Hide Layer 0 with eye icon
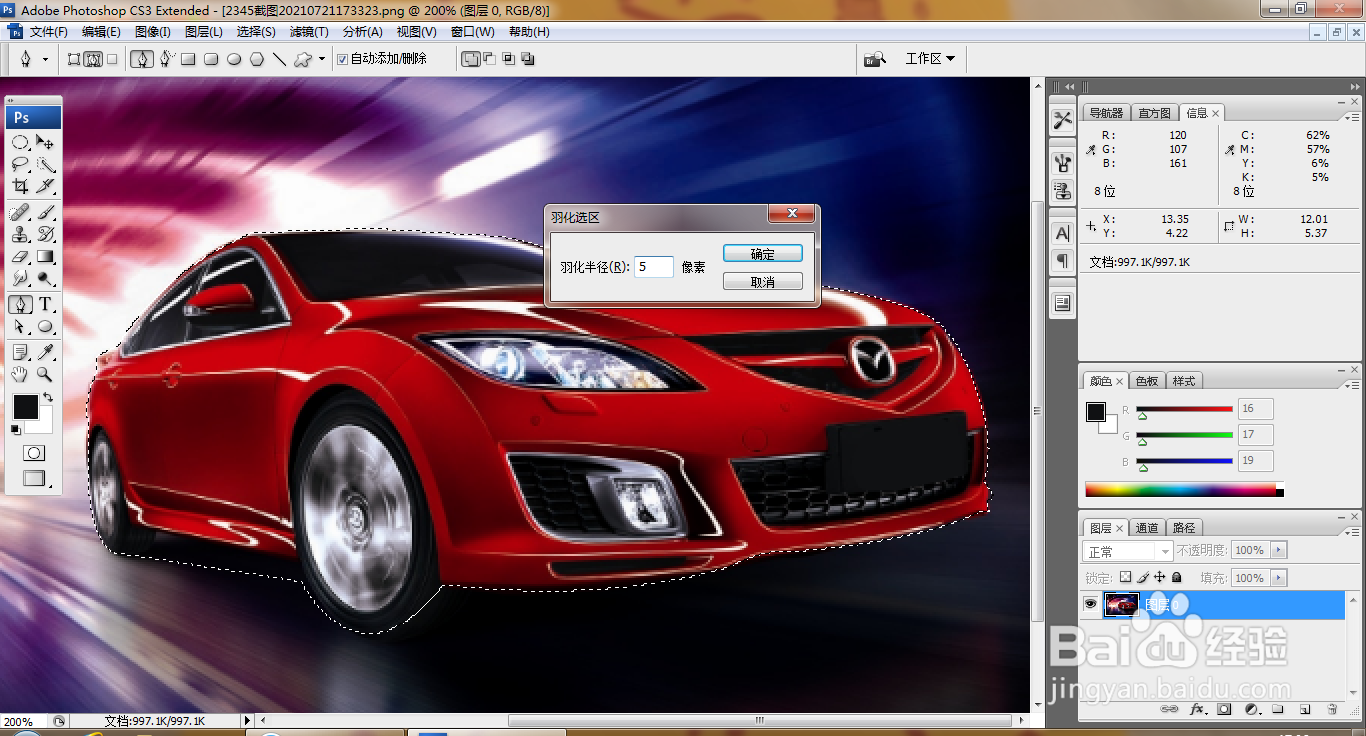The width and height of the screenshot is (1366, 736). point(1091,604)
